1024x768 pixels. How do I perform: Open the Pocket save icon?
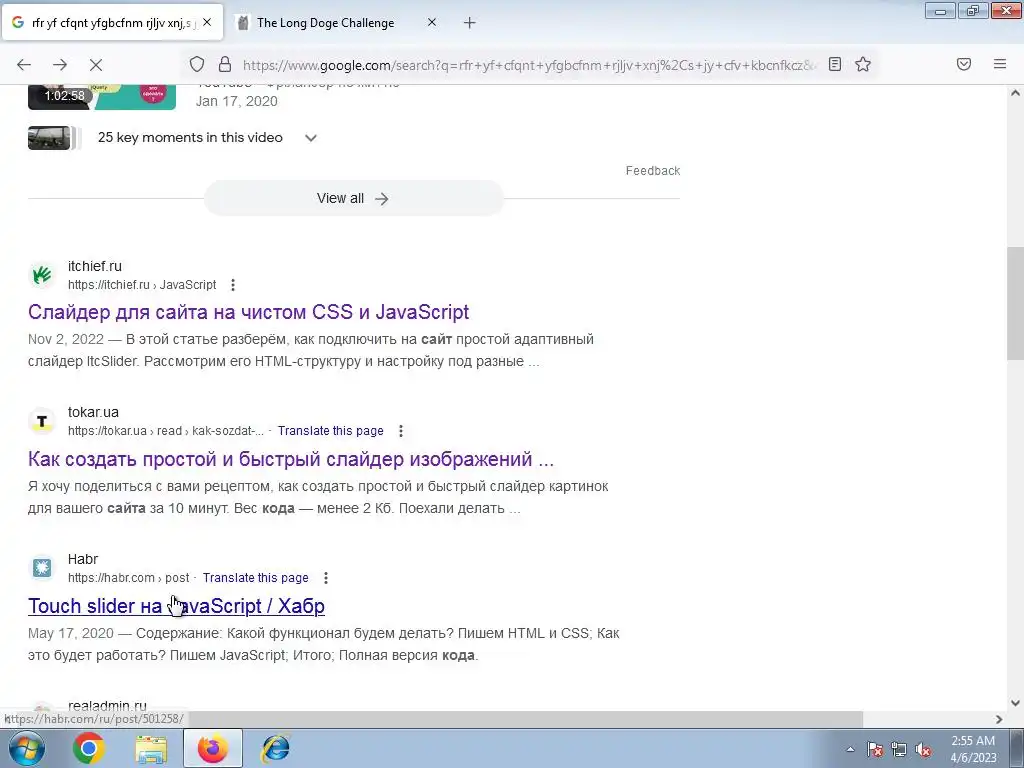(964, 64)
